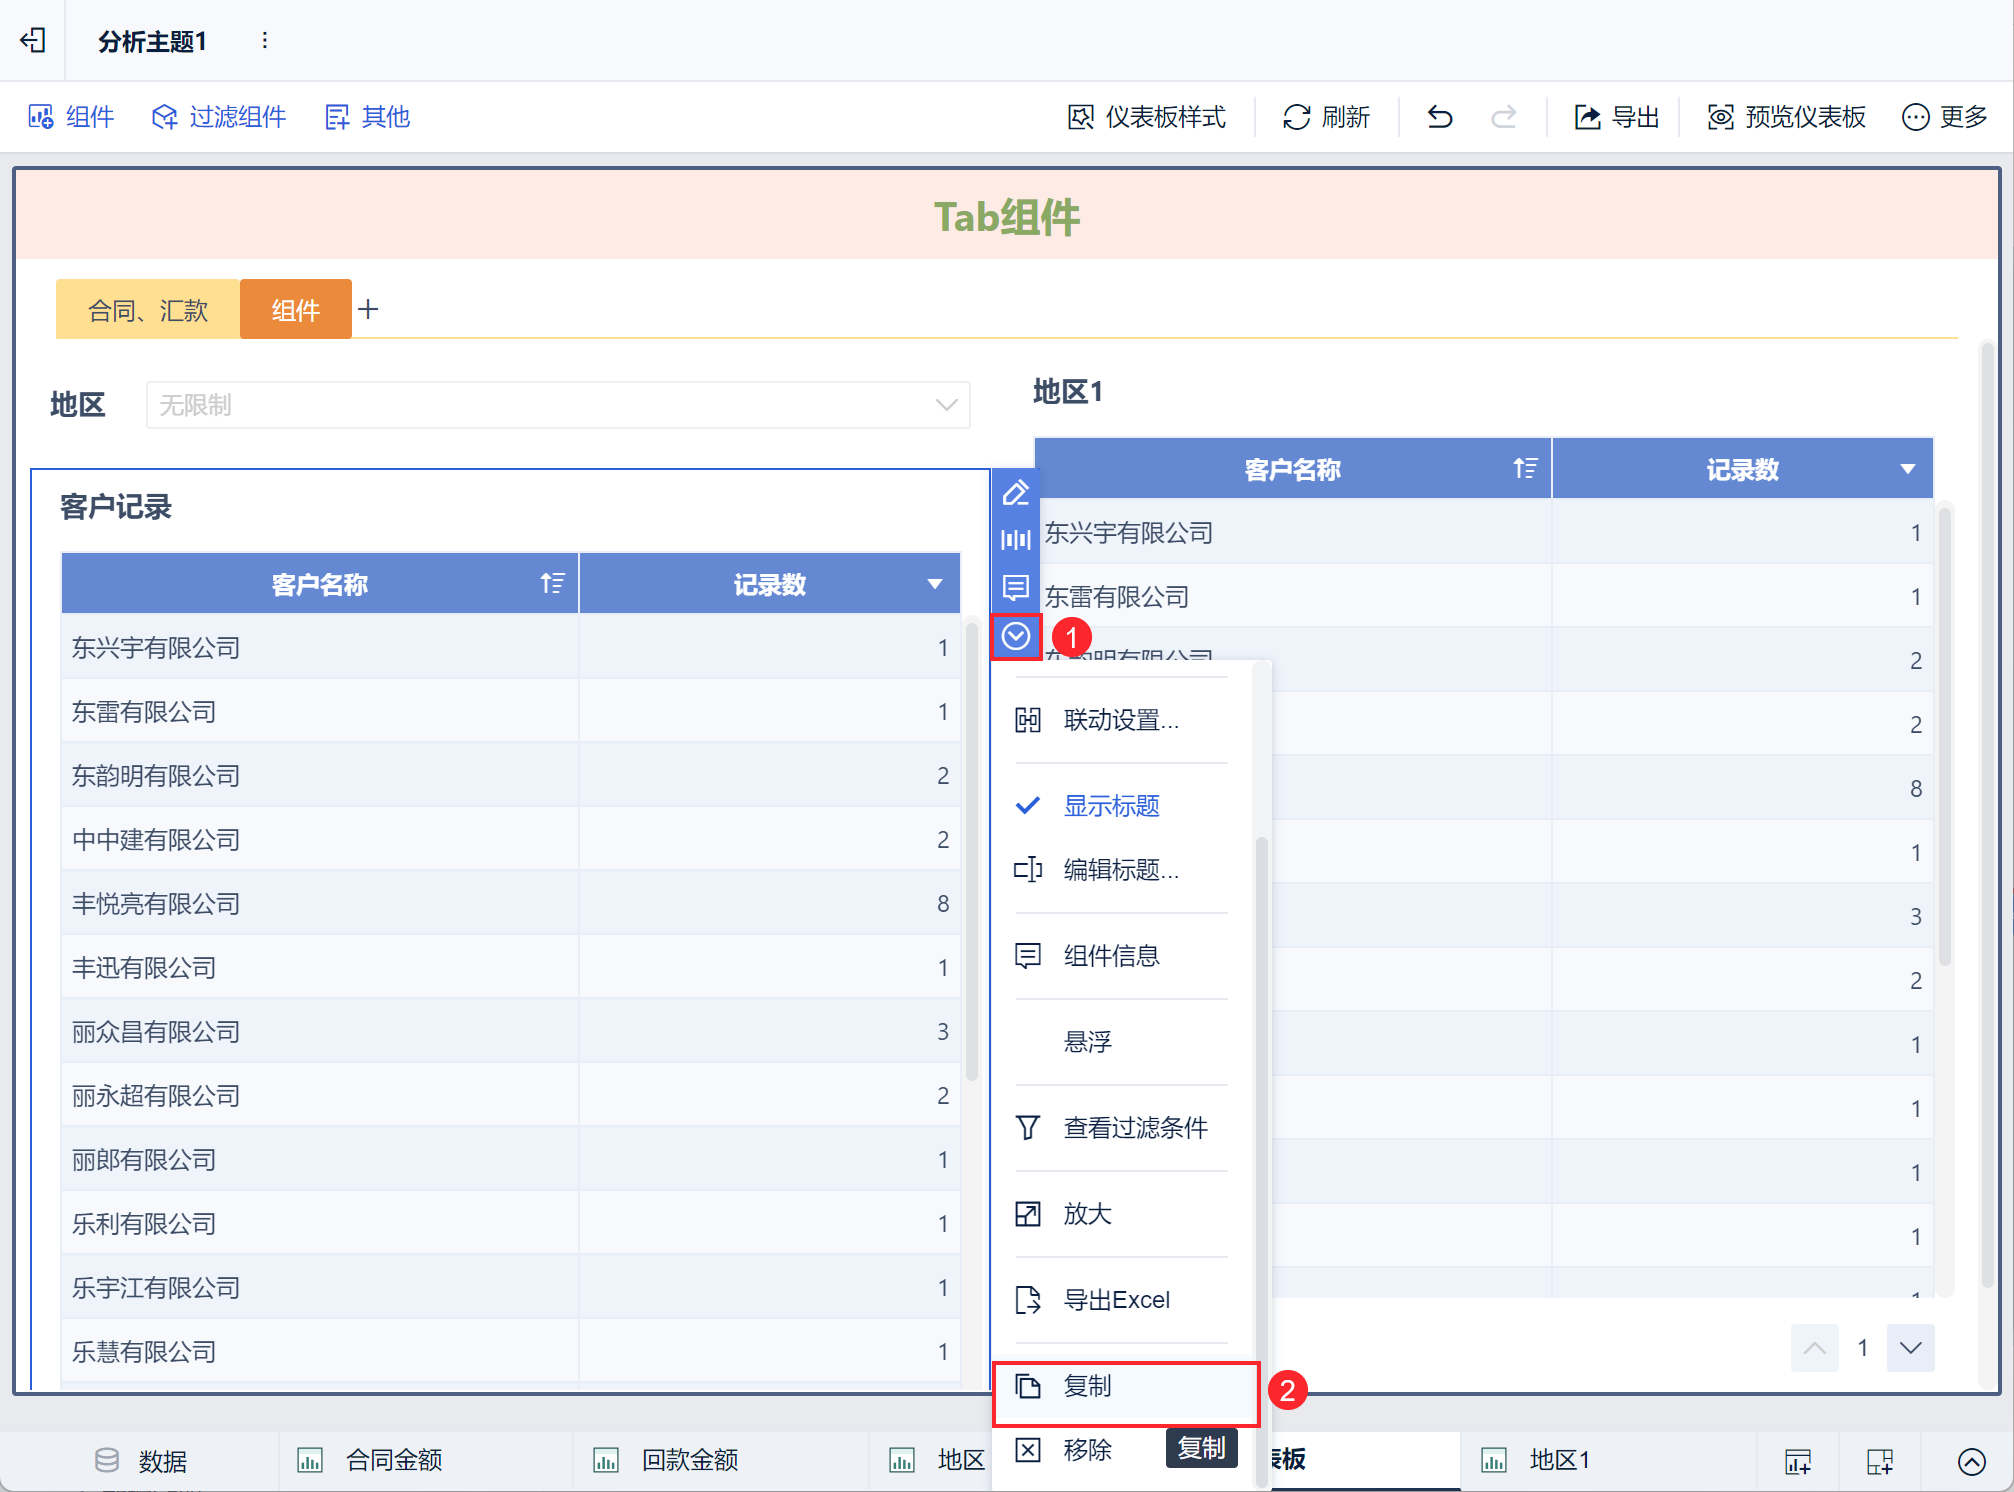Open the chart type switch icon

coord(1015,540)
